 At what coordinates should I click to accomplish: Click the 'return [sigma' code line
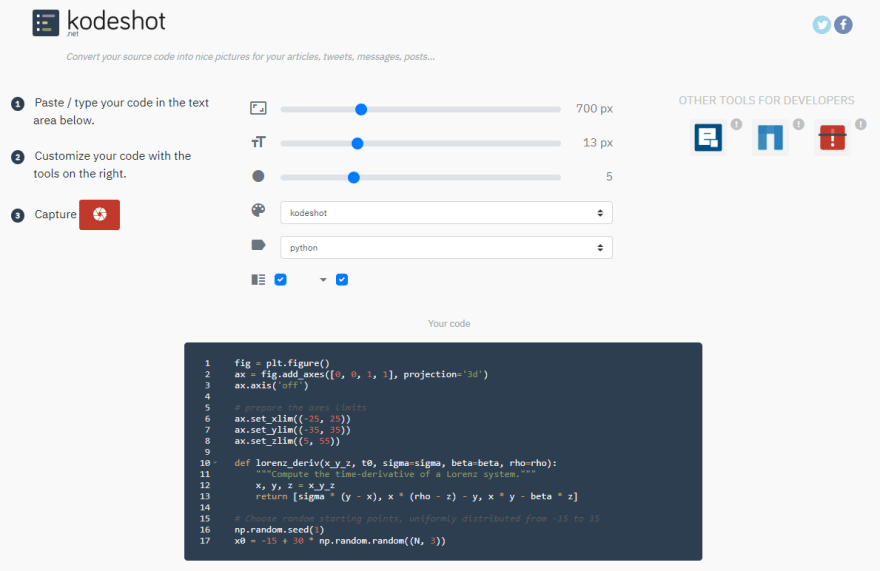(416, 496)
